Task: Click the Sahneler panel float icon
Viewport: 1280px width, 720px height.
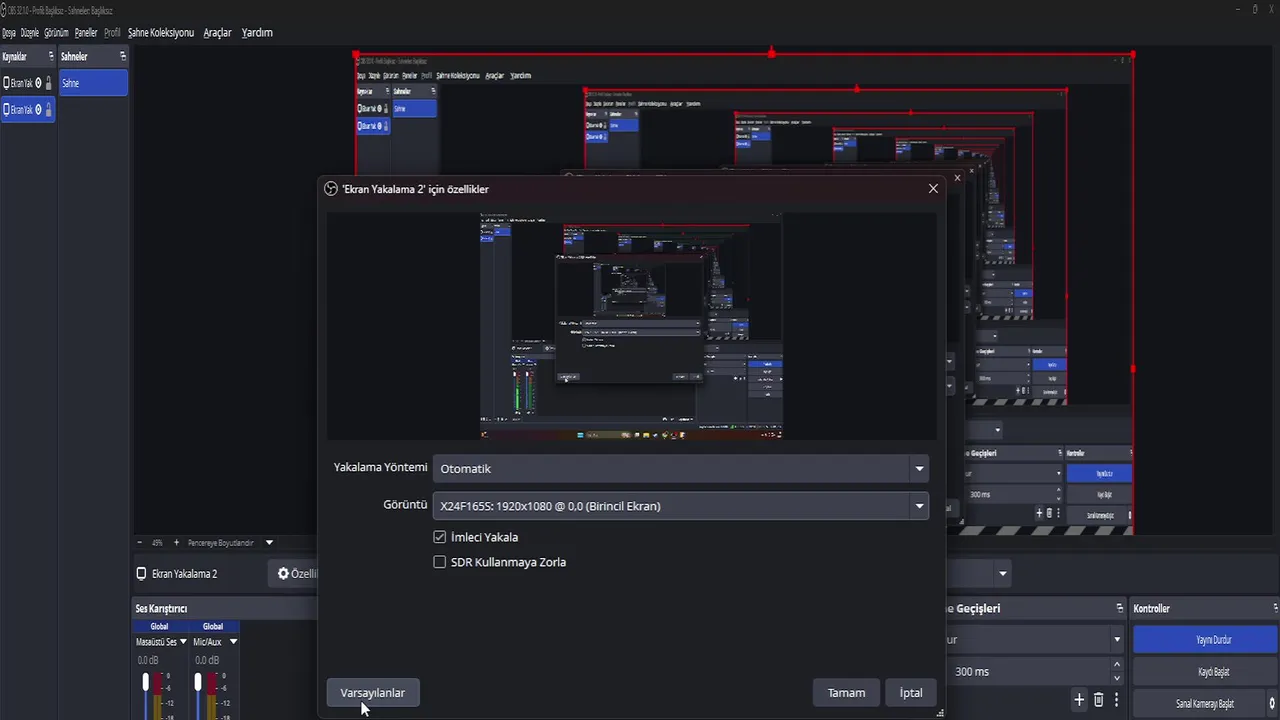Action: tap(123, 57)
